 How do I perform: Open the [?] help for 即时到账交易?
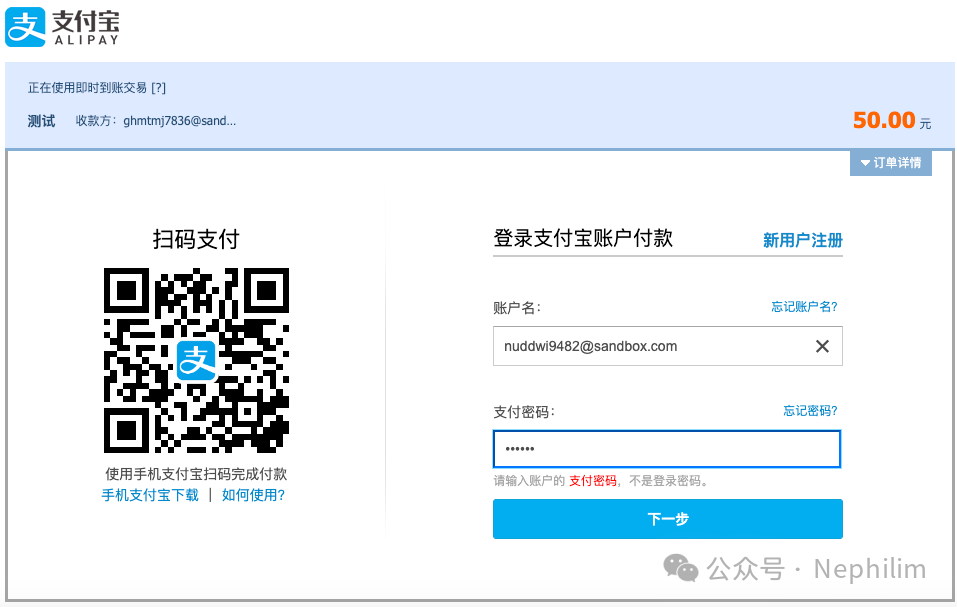(x=159, y=88)
